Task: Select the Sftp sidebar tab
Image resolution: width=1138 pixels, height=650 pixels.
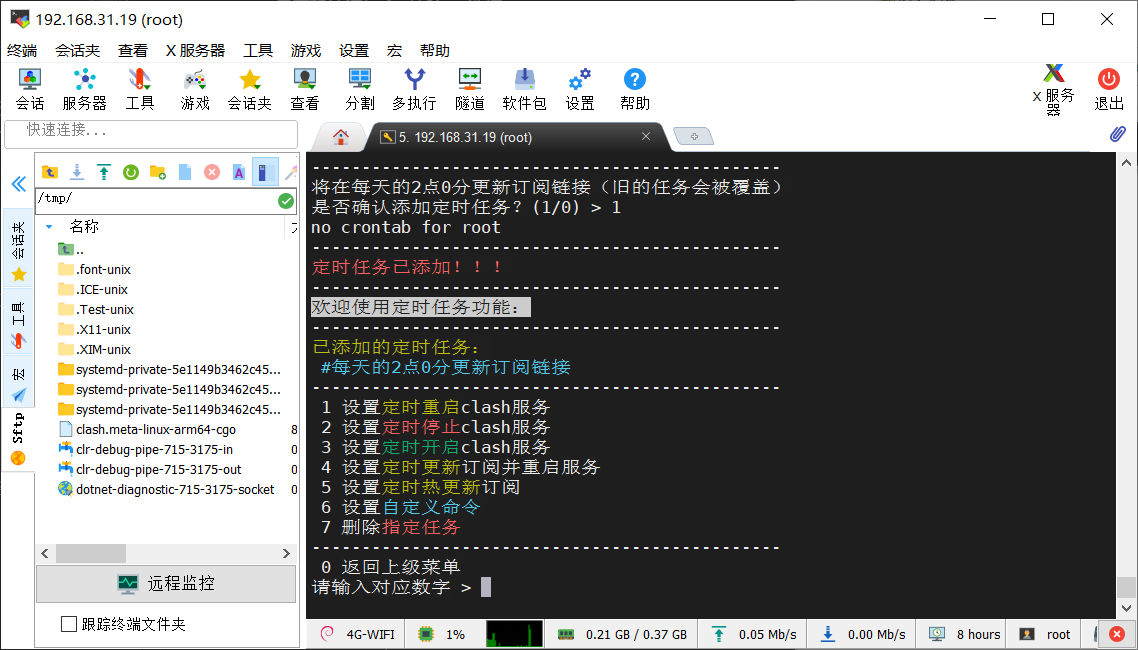Action: pos(18,438)
